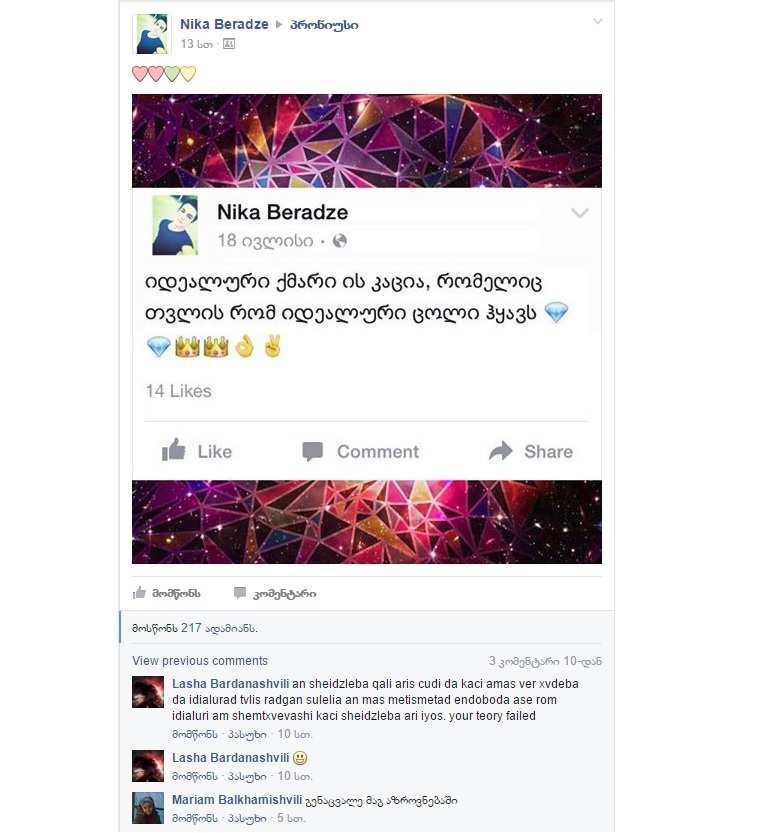Open Nika Beradze's profile picture thumbnail
Viewport: 768px width, 833px height.
coord(152,34)
